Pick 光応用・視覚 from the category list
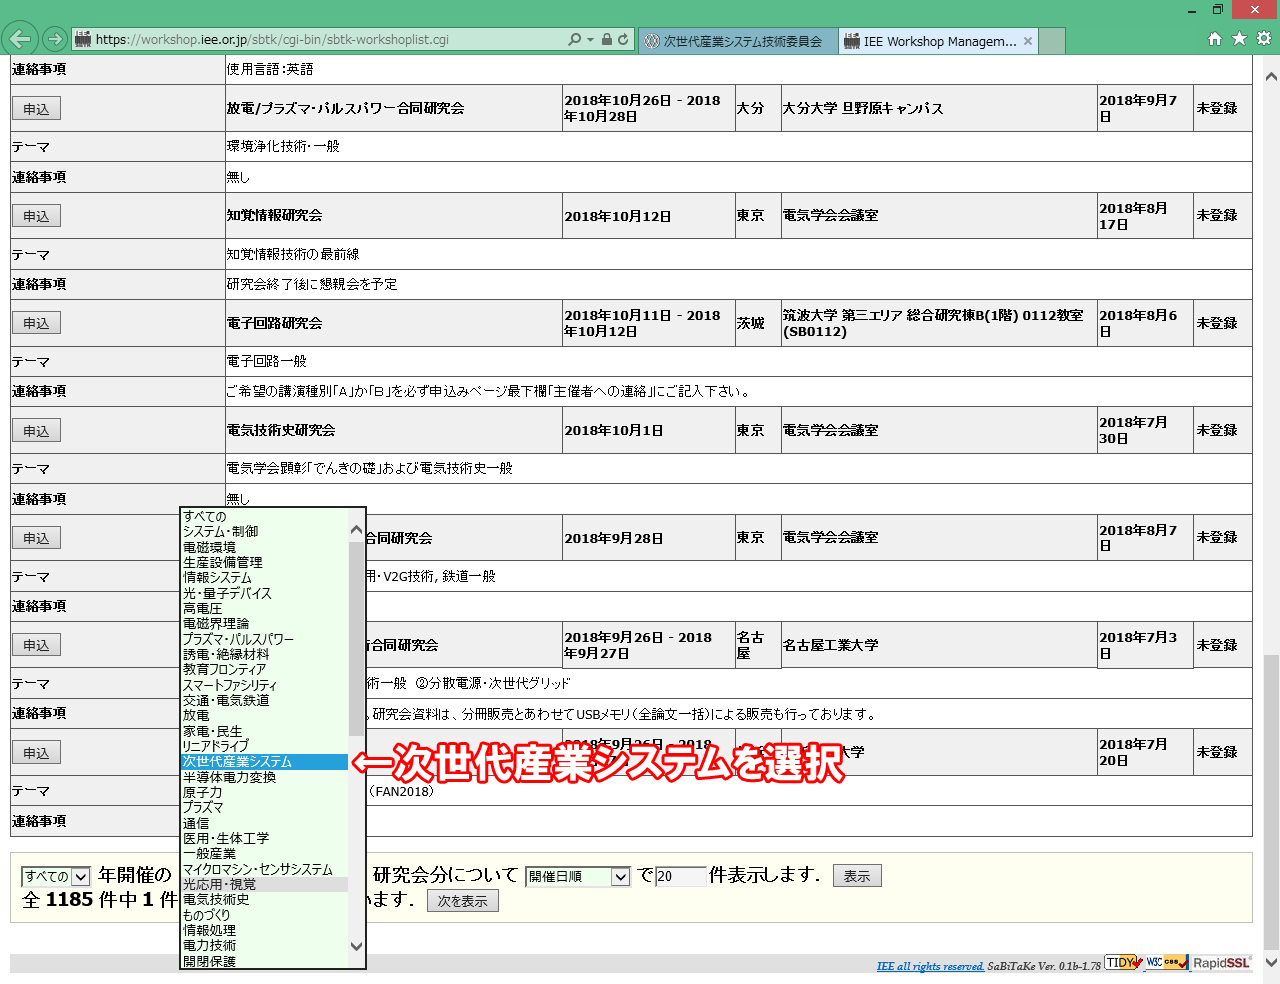This screenshot has width=1280, height=984. 220,884
